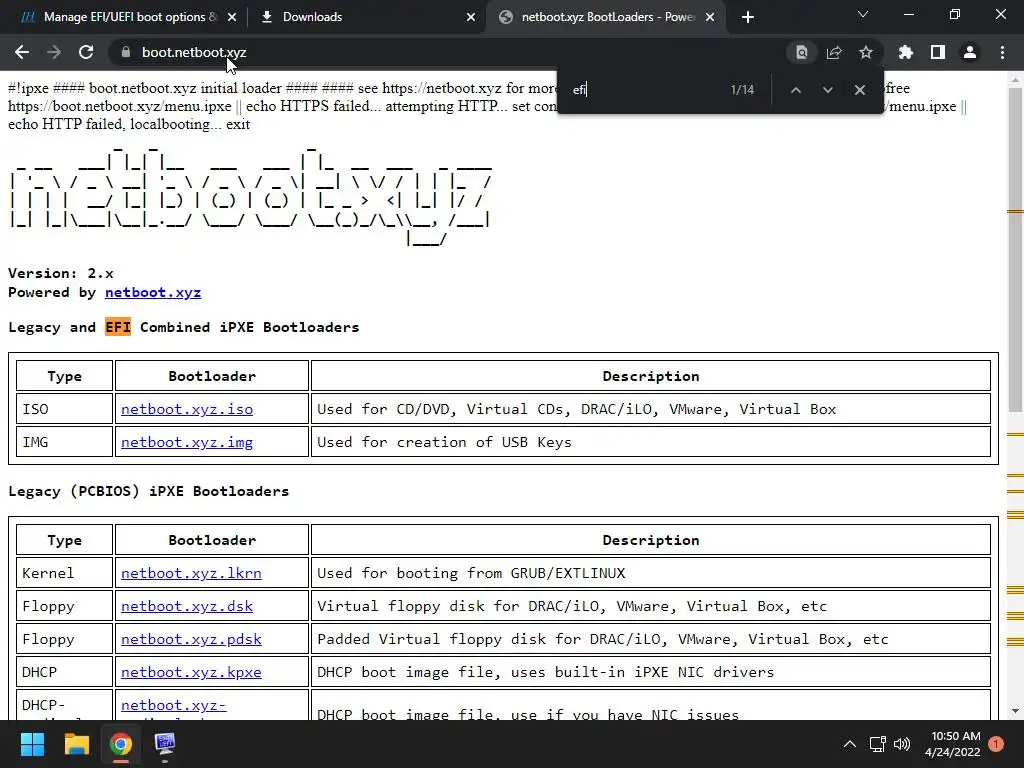Close the netboot.xyz BootLoaders tab
The image size is (1024, 768).
coord(710,17)
